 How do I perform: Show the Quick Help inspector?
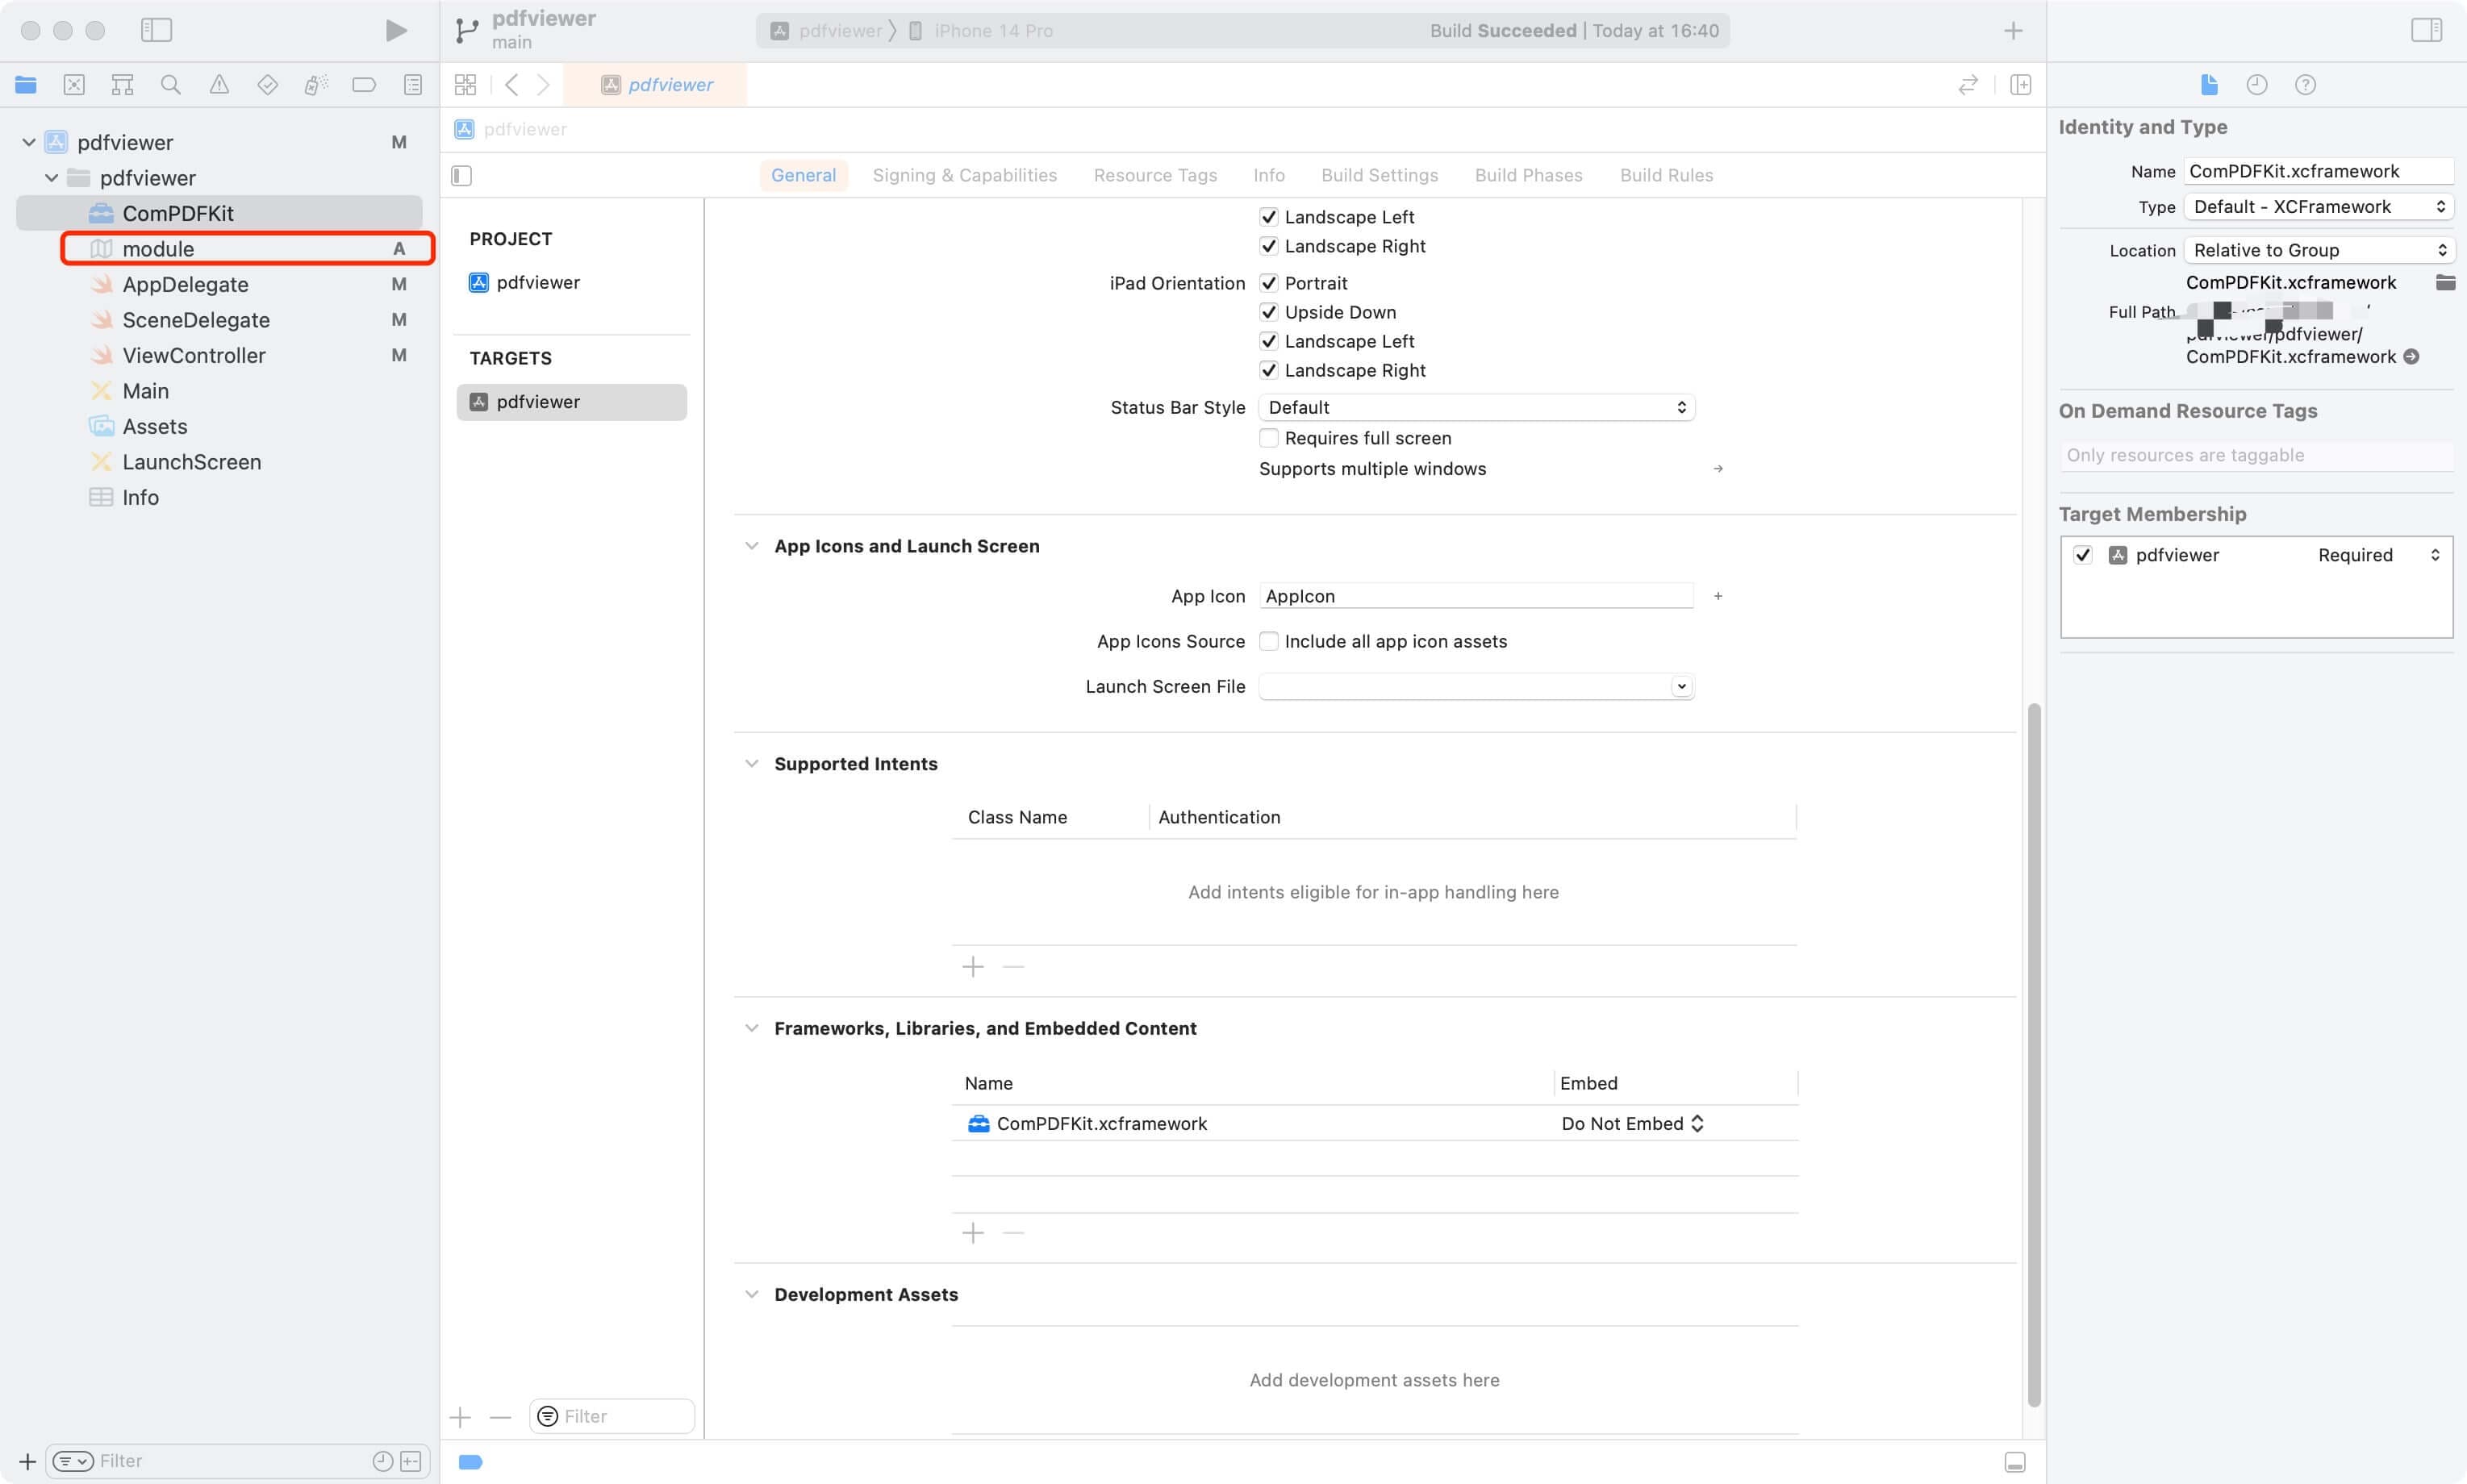click(2305, 85)
